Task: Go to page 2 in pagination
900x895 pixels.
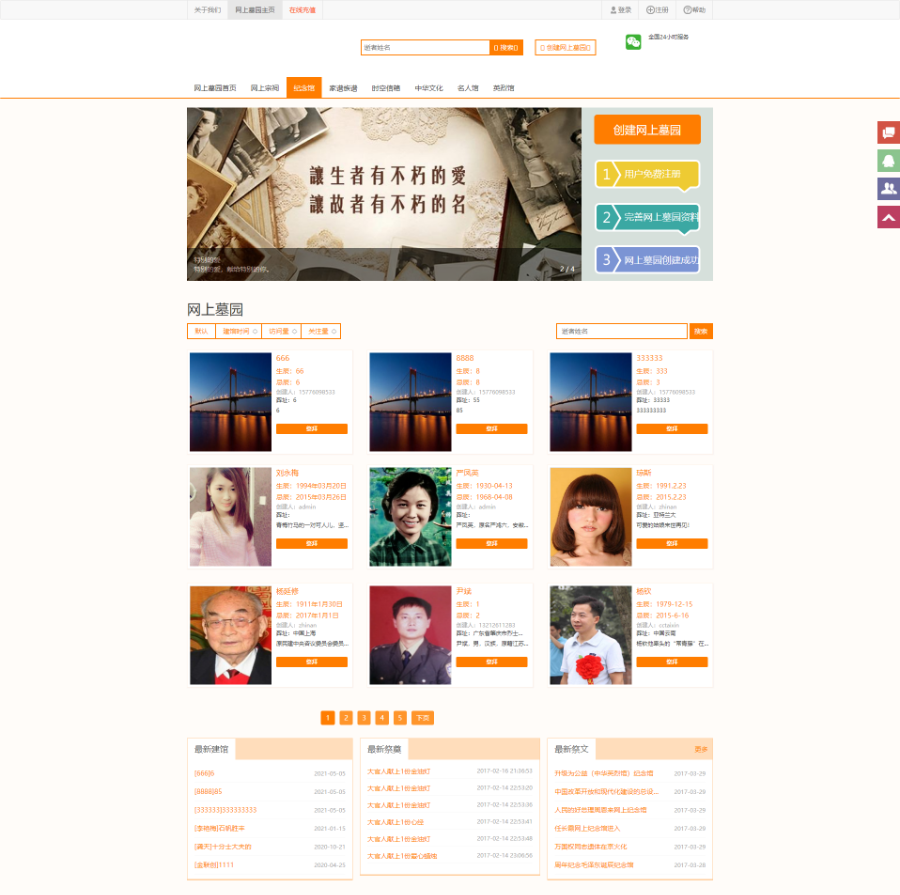Action: [x=346, y=718]
